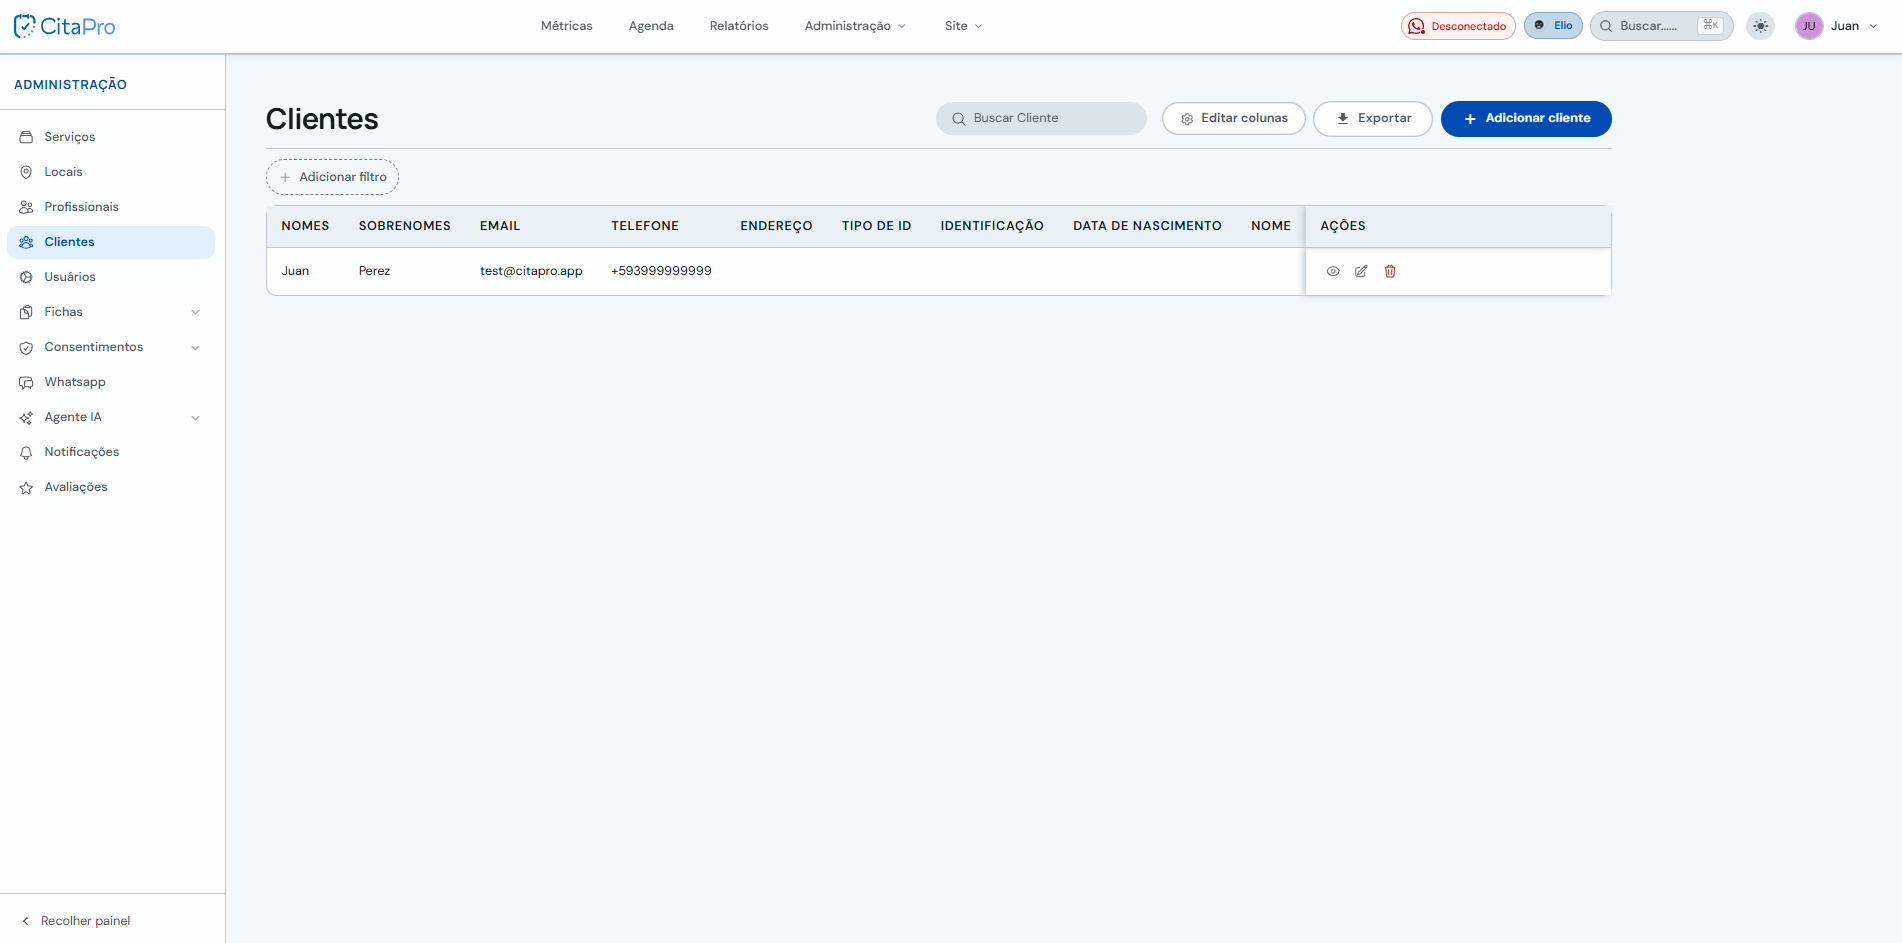This screenshot has width=1902, height=943.
Task: Click the Exportar button
Action: point(1373,118)
